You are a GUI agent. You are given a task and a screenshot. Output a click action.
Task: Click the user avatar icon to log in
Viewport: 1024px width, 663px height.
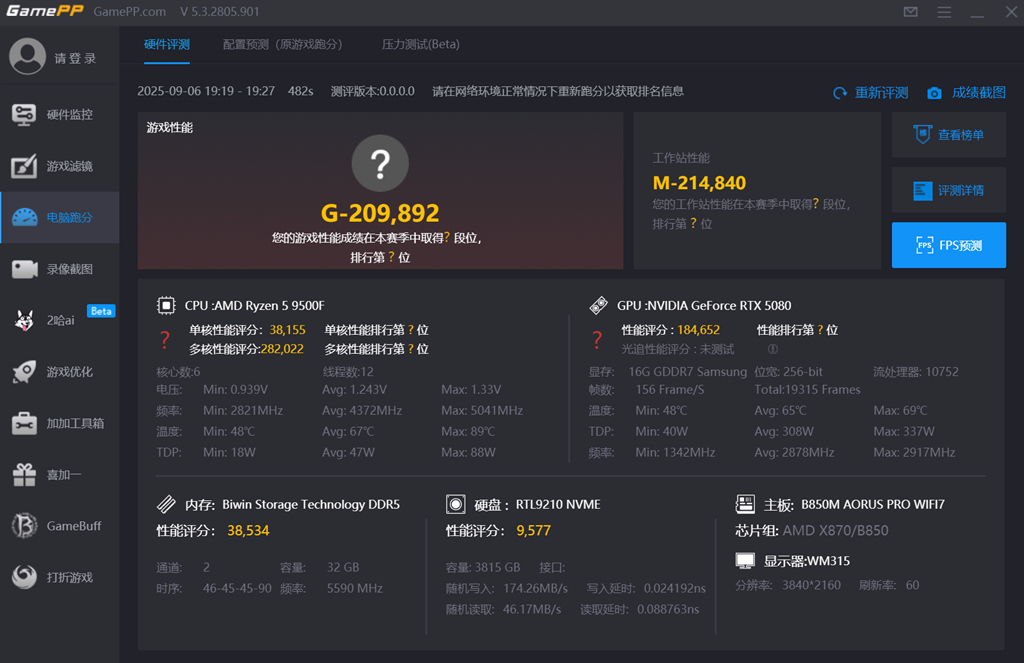point(27,56)
